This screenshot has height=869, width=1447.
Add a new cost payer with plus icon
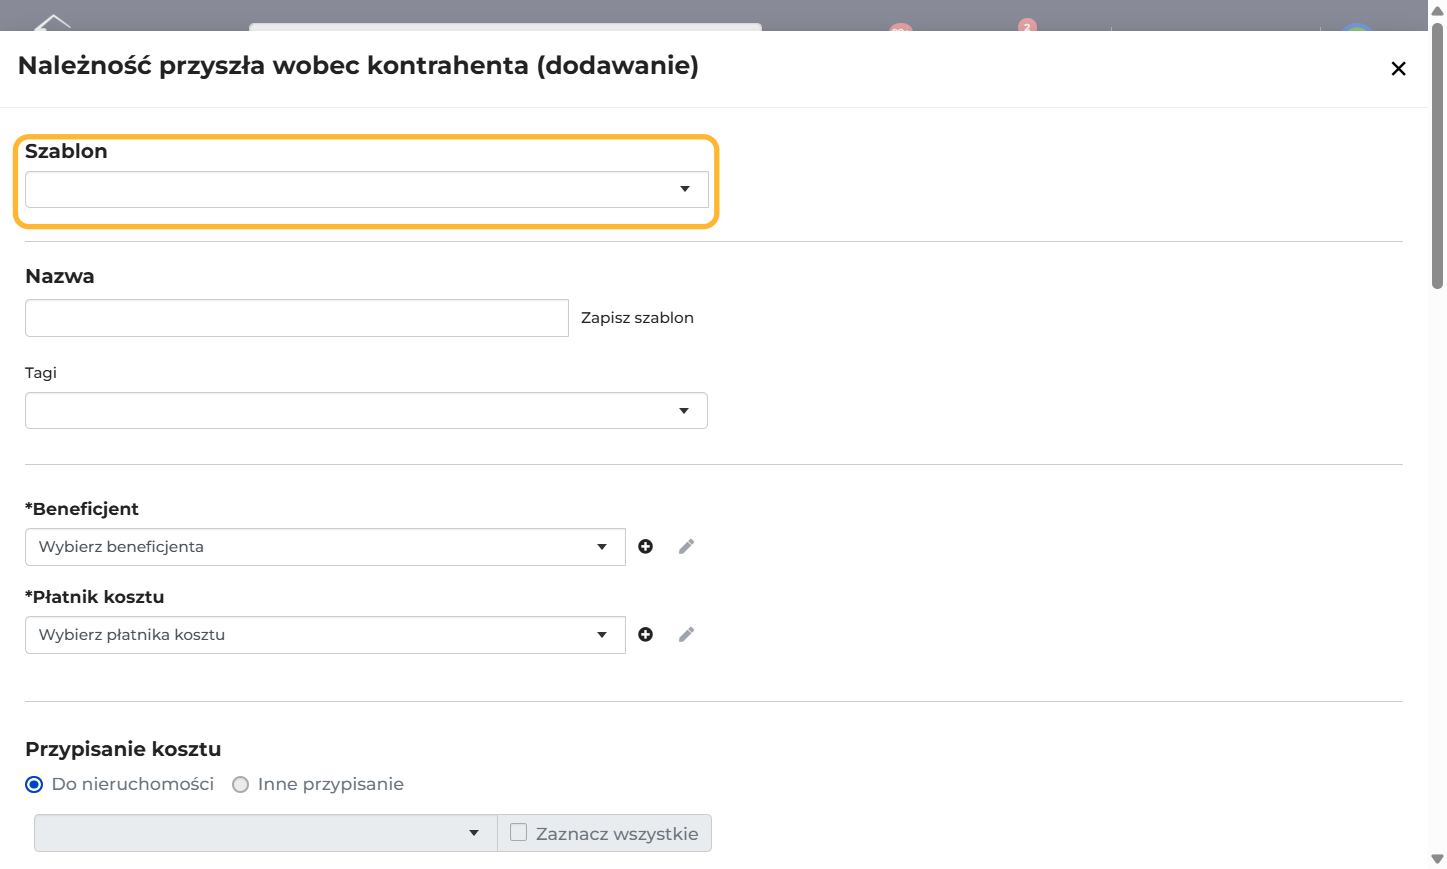click(x=646, y=634)
